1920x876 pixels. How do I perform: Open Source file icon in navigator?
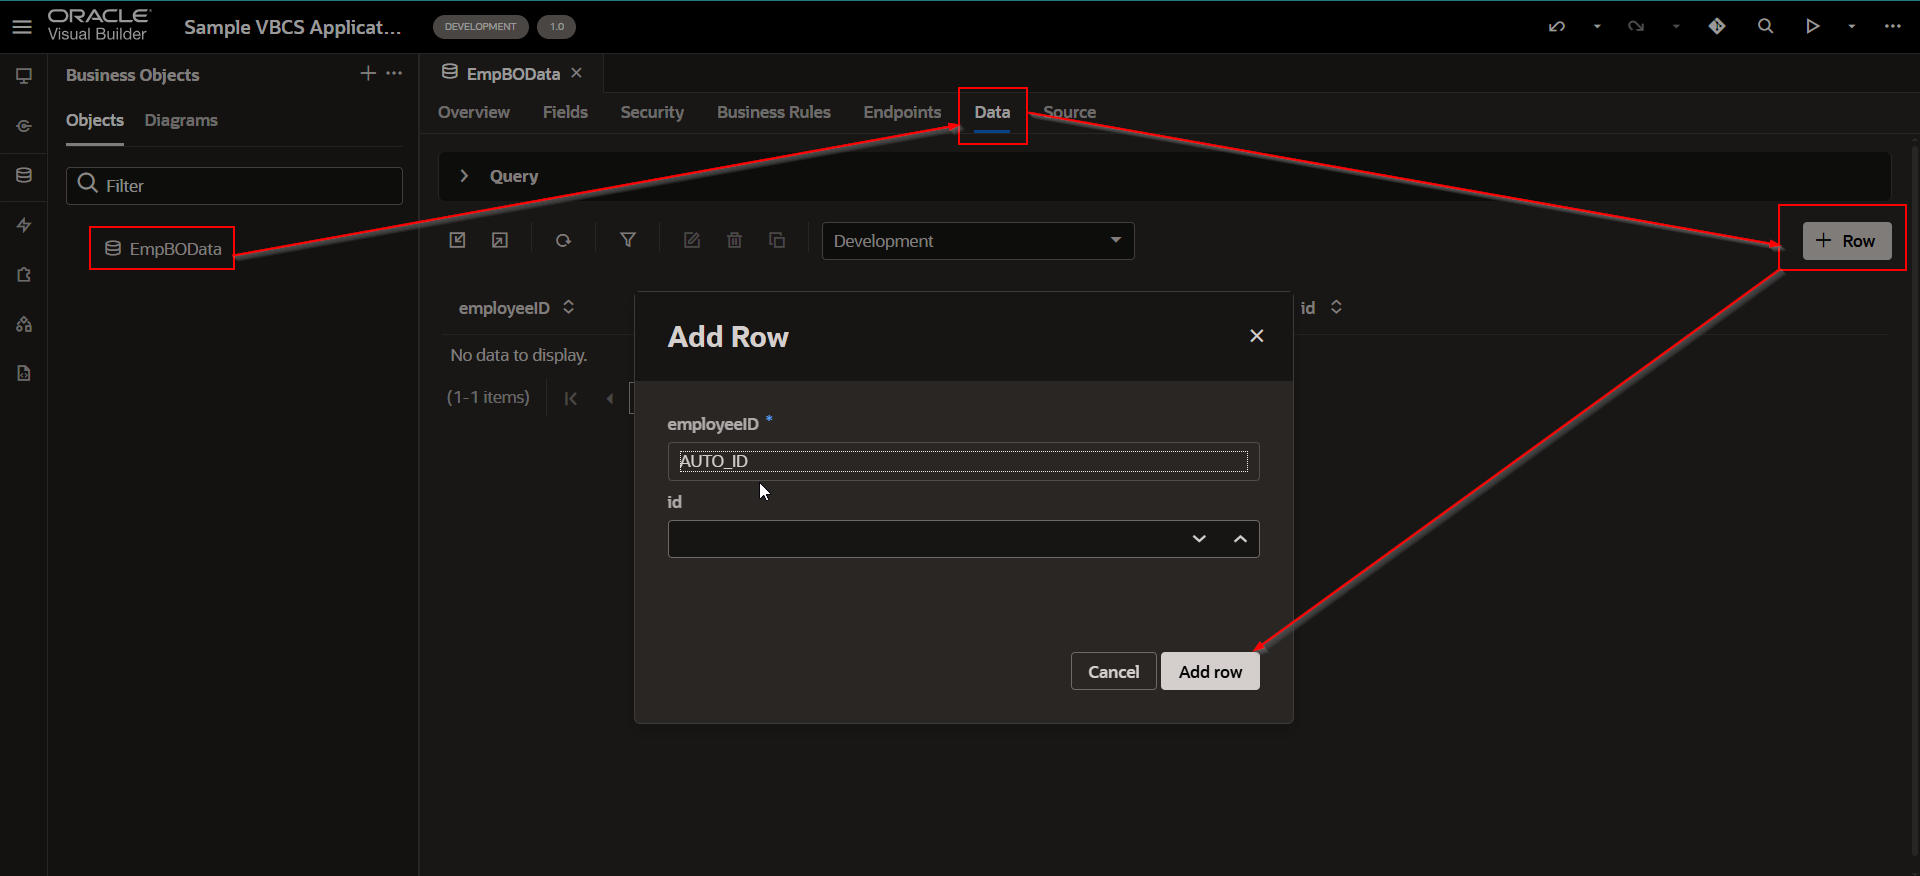pyautogui.click(x=24, y=373)
